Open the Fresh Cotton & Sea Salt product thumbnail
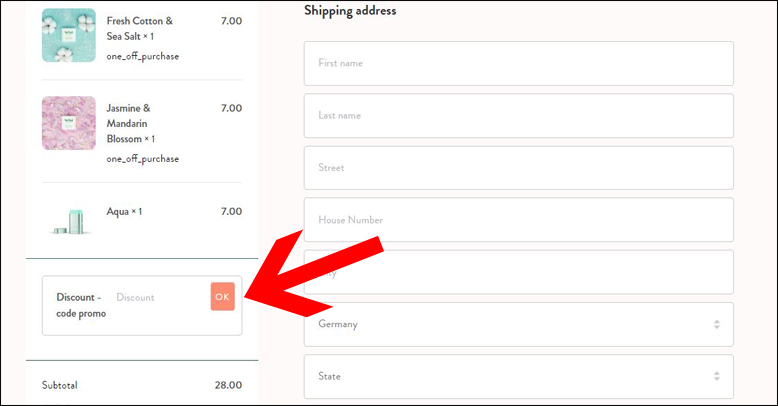 [68, 35]
